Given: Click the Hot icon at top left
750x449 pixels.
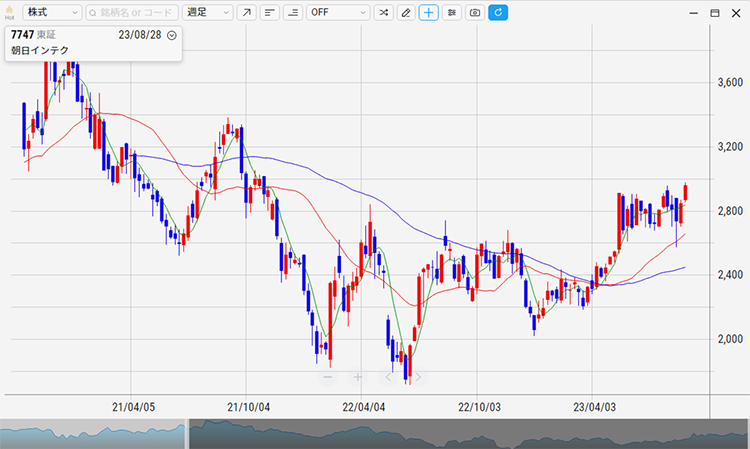Looking at the screenshot, I should [9, 12].
